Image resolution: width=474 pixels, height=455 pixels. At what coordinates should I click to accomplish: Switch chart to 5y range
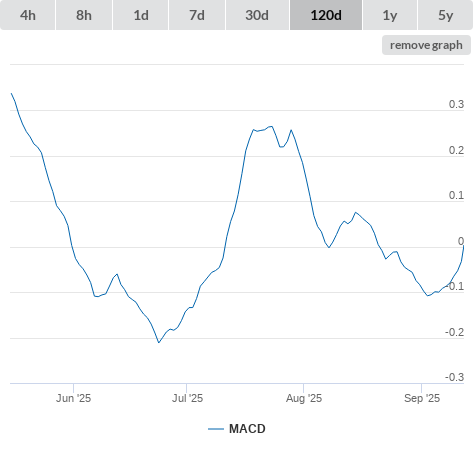(x=446, y=15)
